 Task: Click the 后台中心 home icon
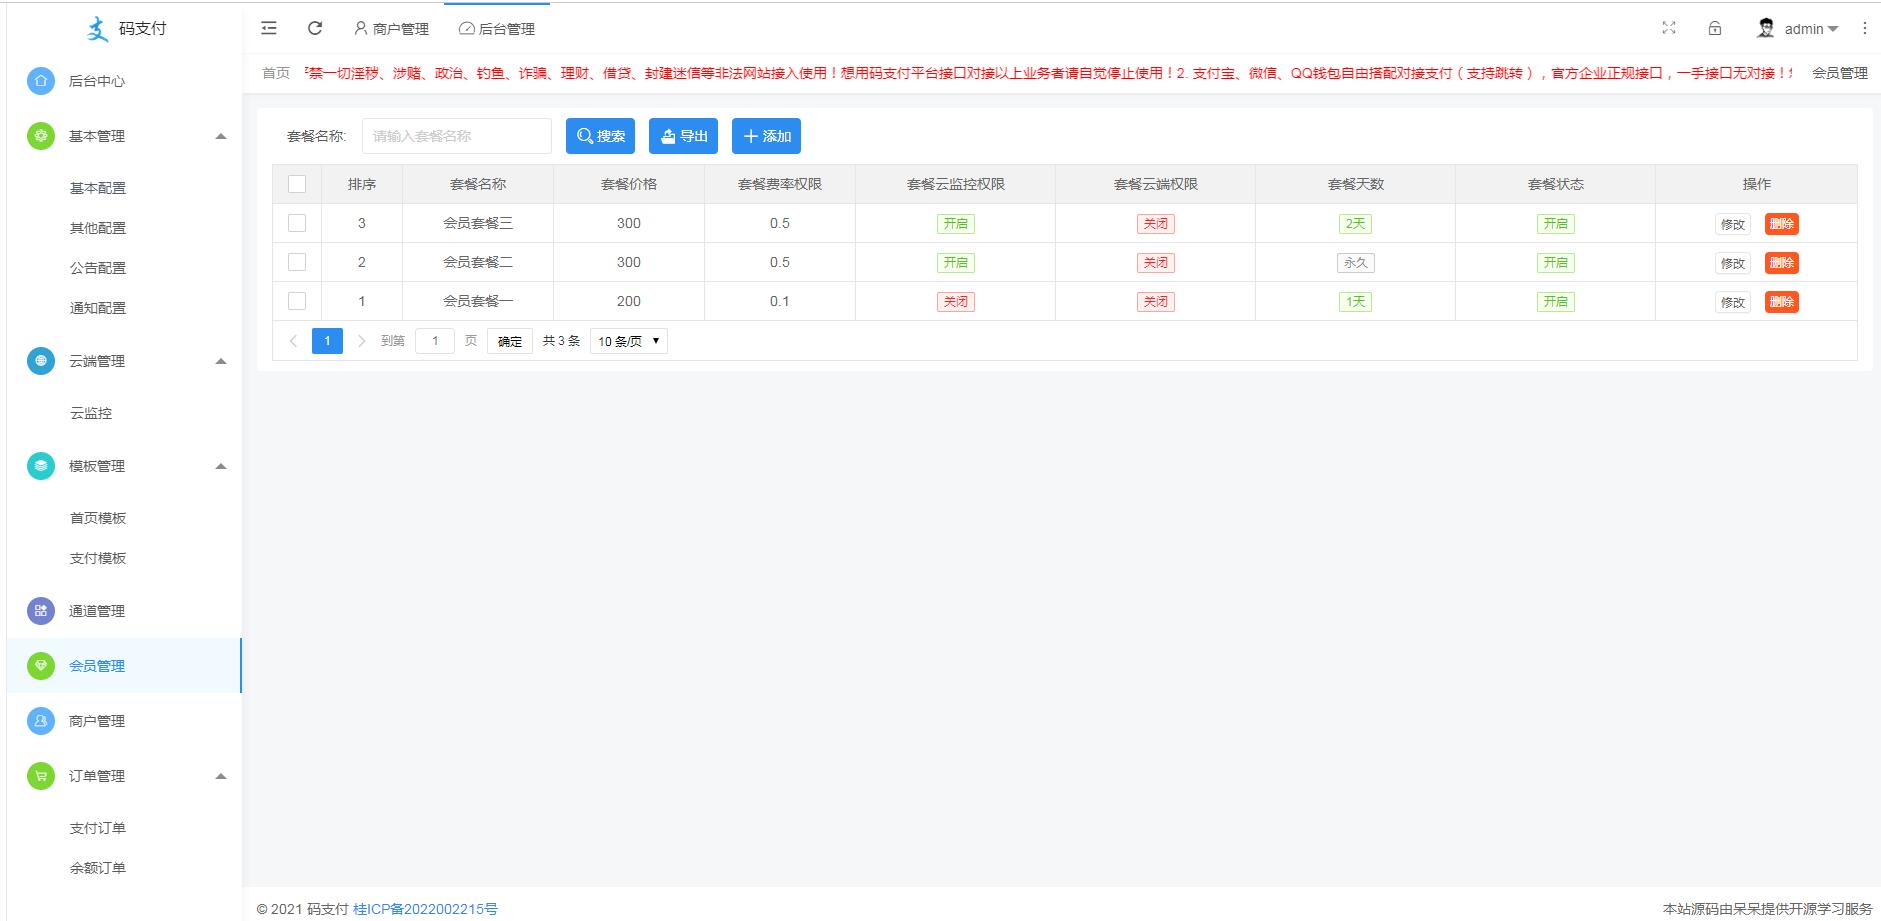pos(41,81)
